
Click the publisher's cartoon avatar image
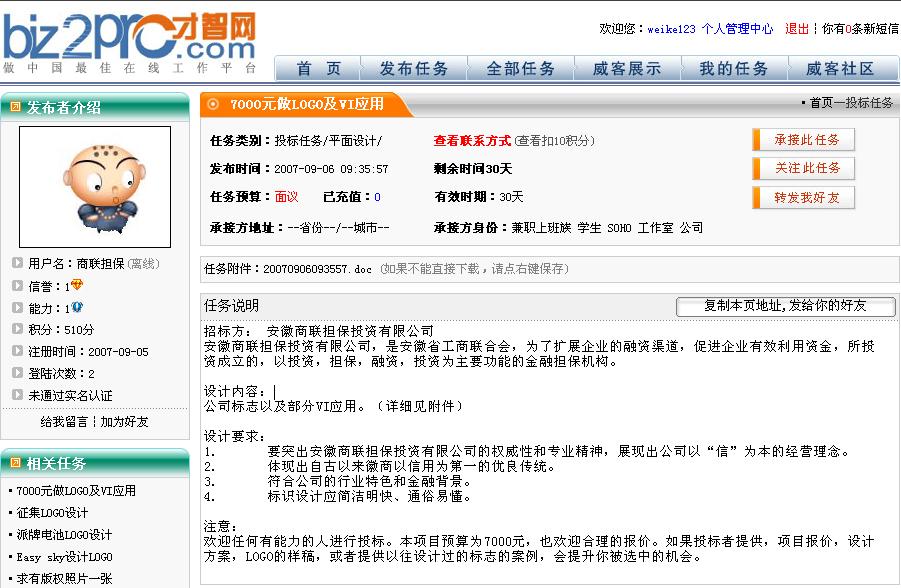pos(95,187)
